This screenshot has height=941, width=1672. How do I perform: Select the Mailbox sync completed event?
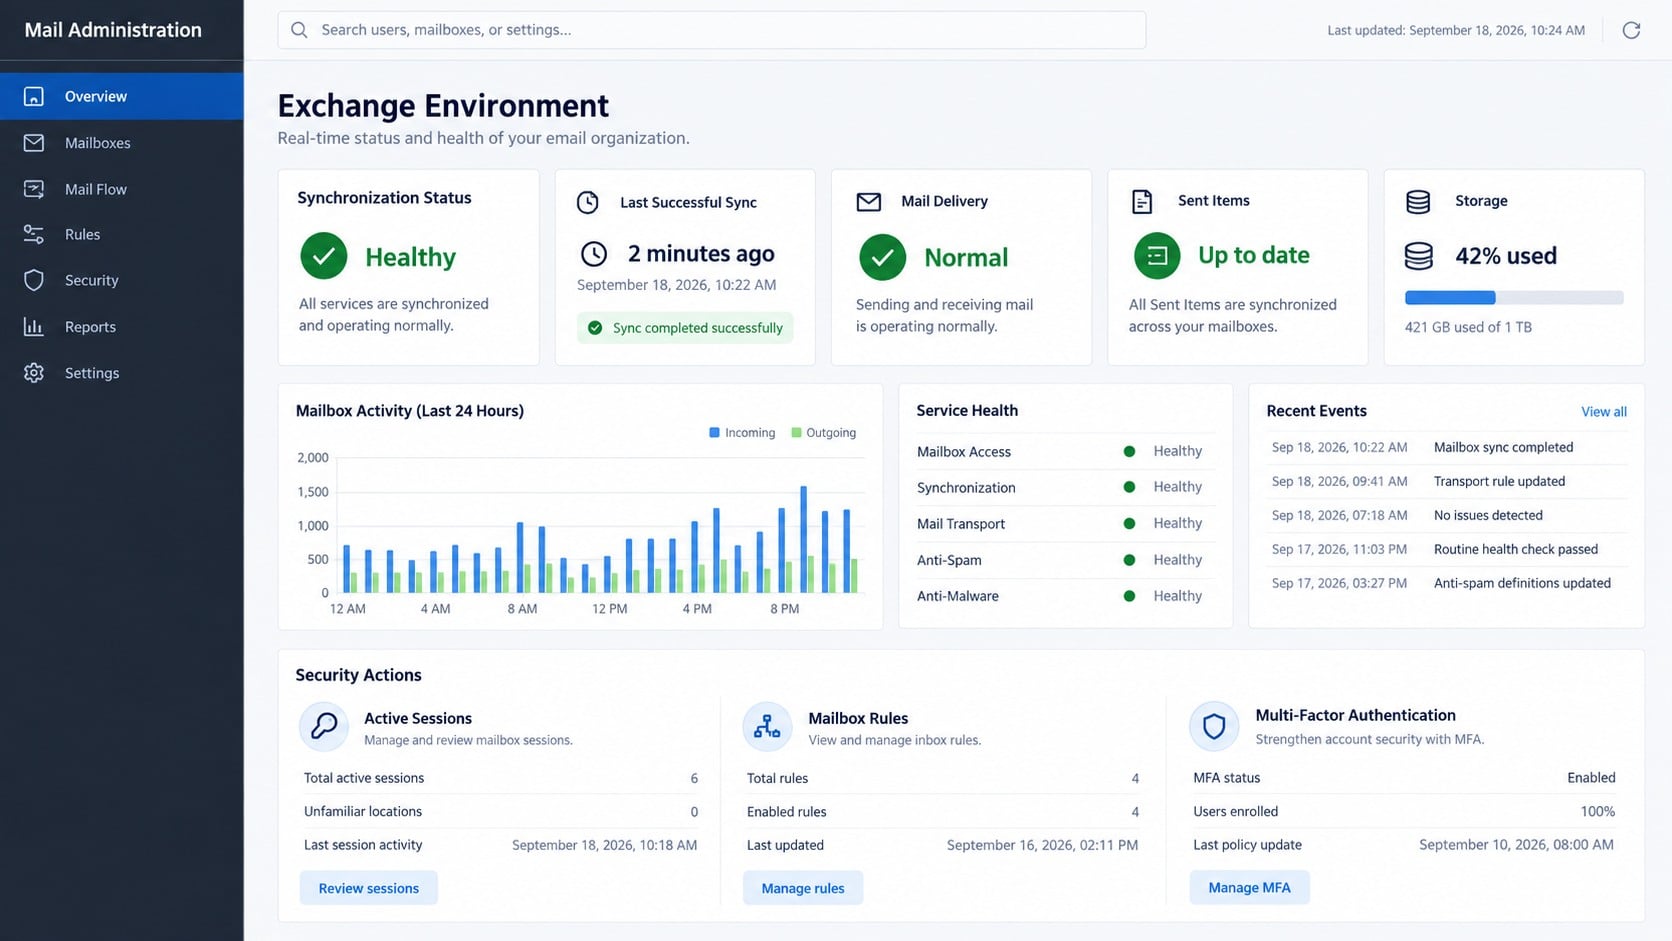tap(1446, 447)
